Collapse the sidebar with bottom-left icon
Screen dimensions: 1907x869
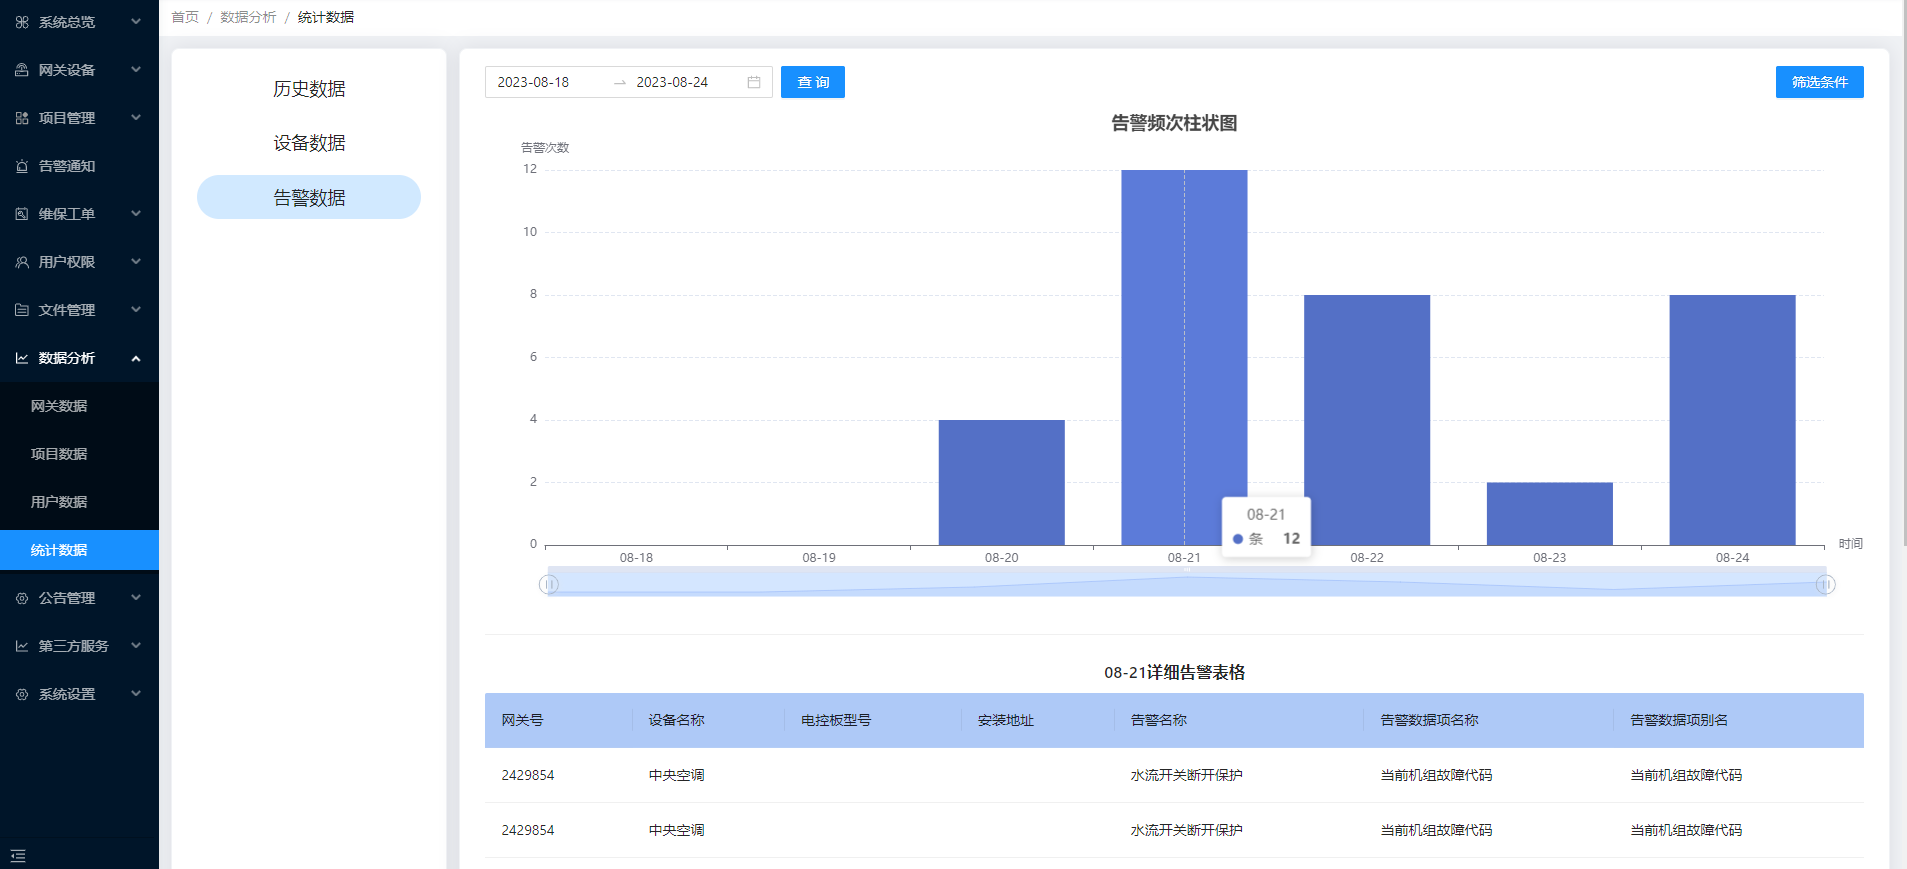click(x=18, y=856)
